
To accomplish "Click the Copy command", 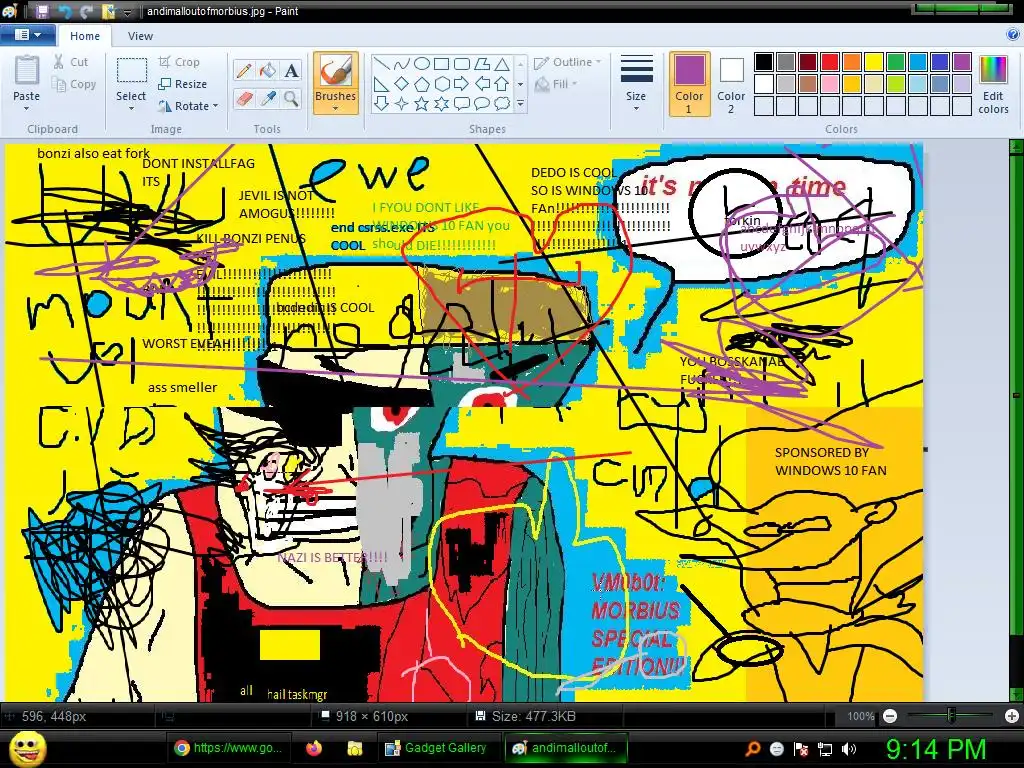I will pyautogui.click(x=74, y=84).
